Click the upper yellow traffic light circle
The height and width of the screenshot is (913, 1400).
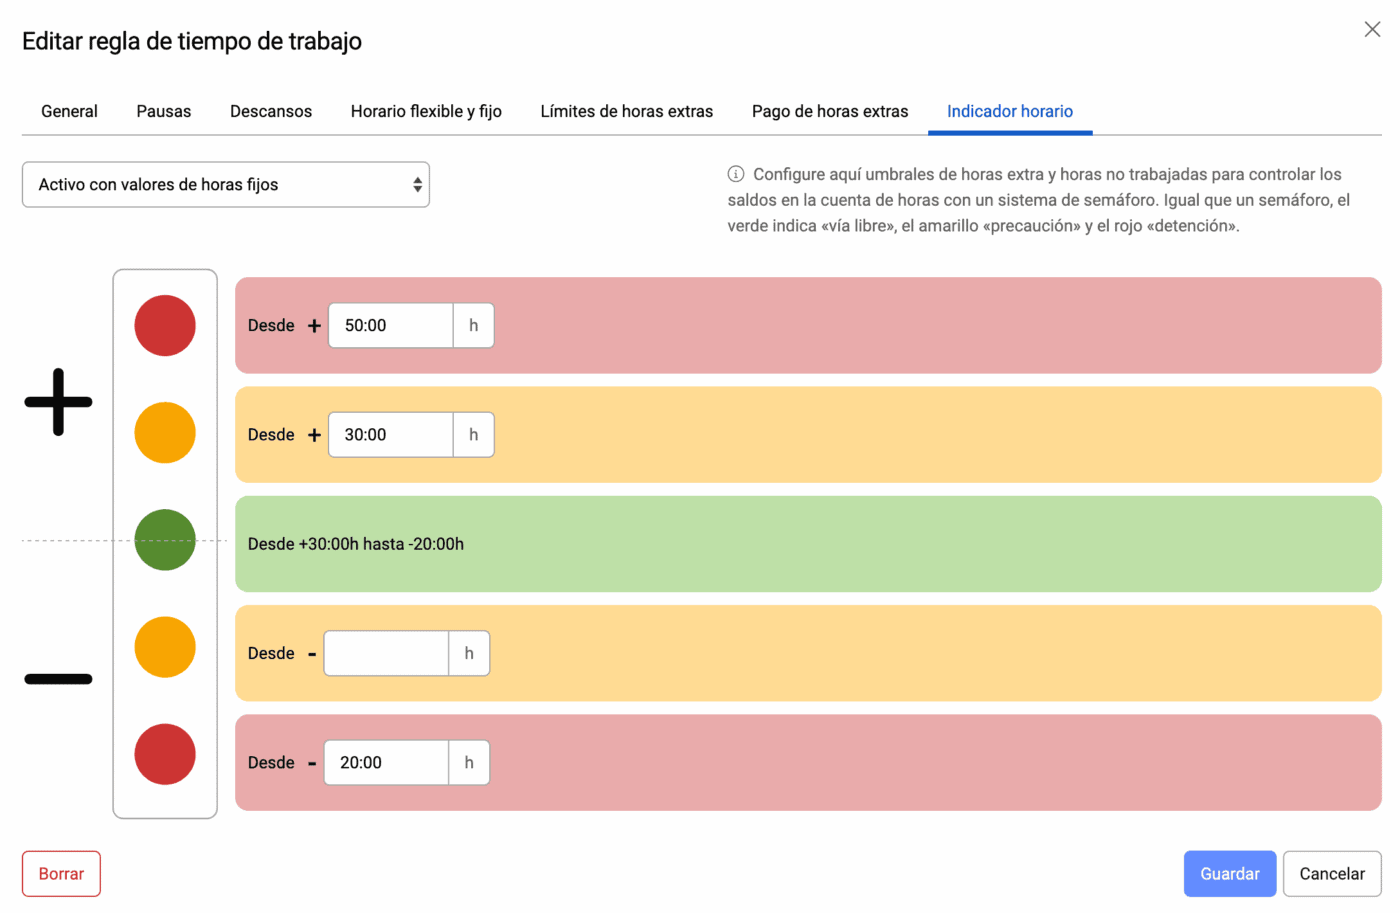[x=165, y=433]
